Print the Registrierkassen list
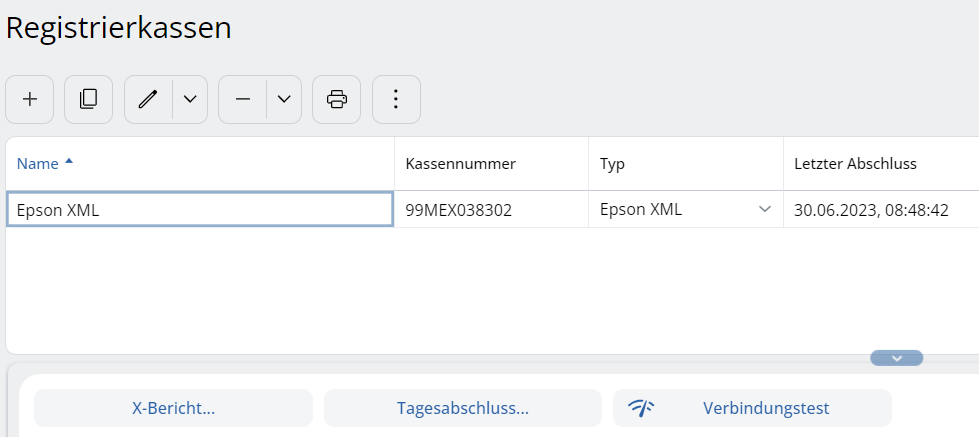This screenshot has width=979, height=437. click(x=337, y=99)
